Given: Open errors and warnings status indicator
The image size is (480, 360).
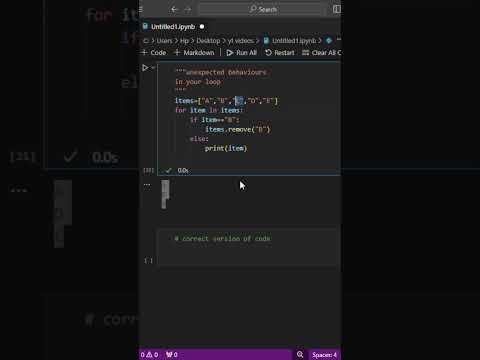Looking at the screenshot, I should tap(149, 355).
